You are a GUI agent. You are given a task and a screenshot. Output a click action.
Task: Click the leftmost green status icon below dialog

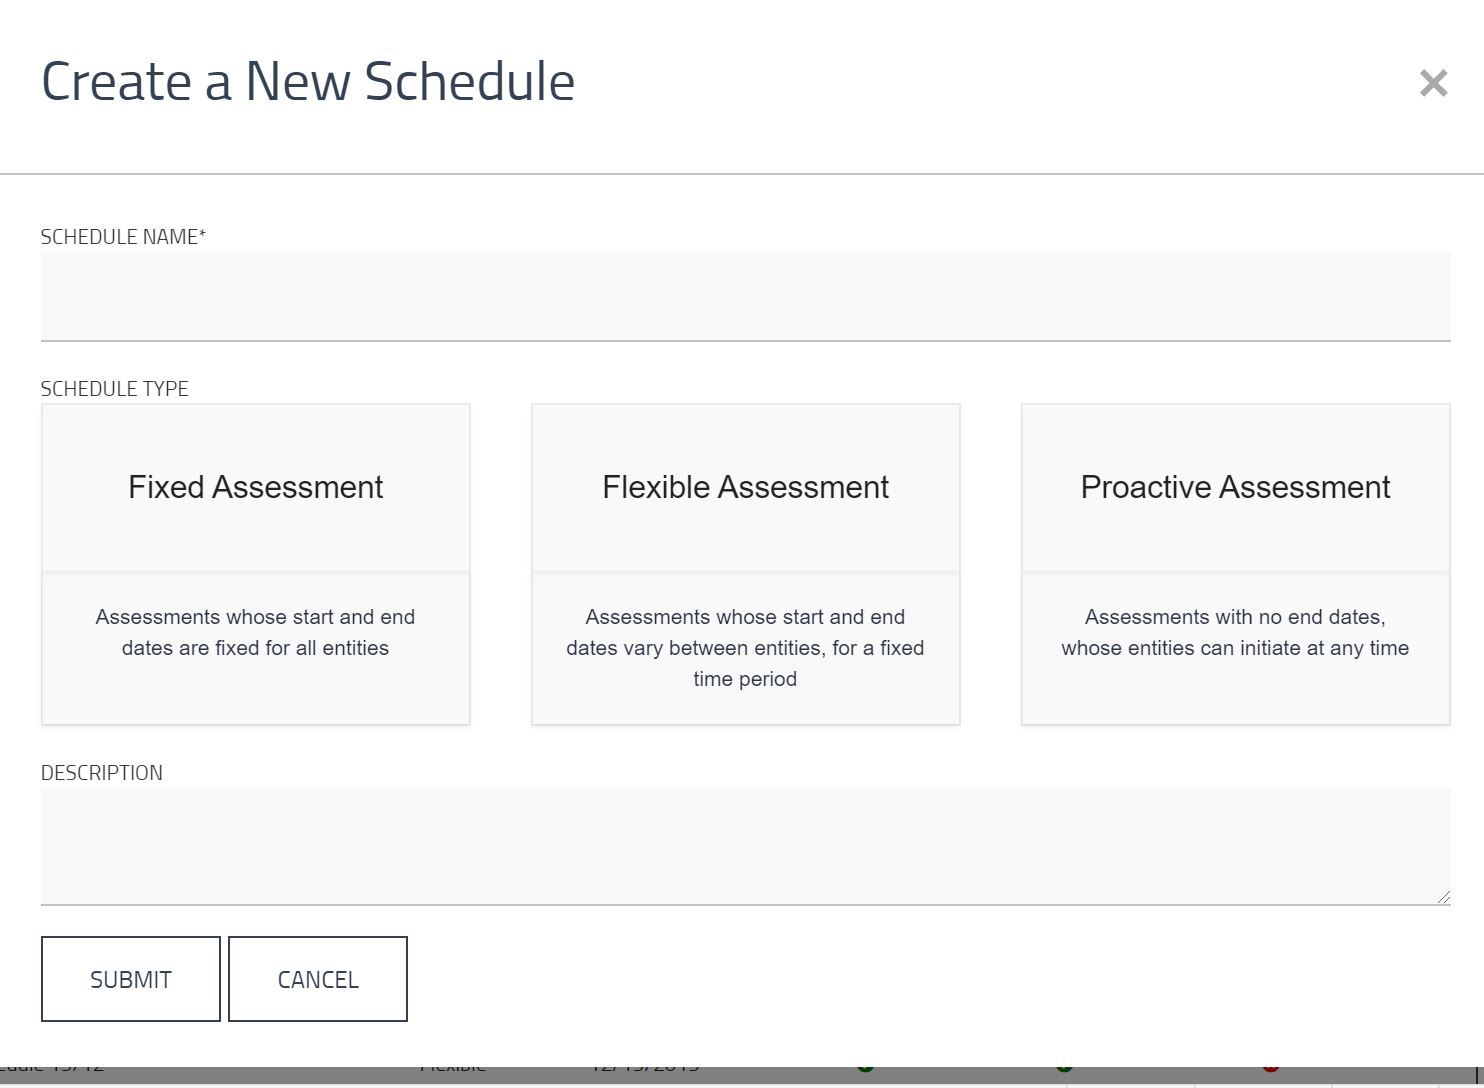[x=866, y=1067]
